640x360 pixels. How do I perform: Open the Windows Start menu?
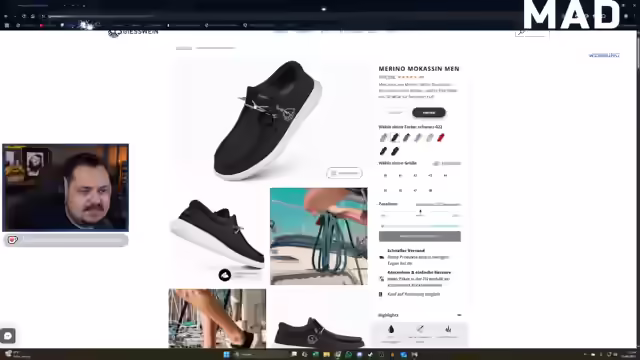click(227, 354)
